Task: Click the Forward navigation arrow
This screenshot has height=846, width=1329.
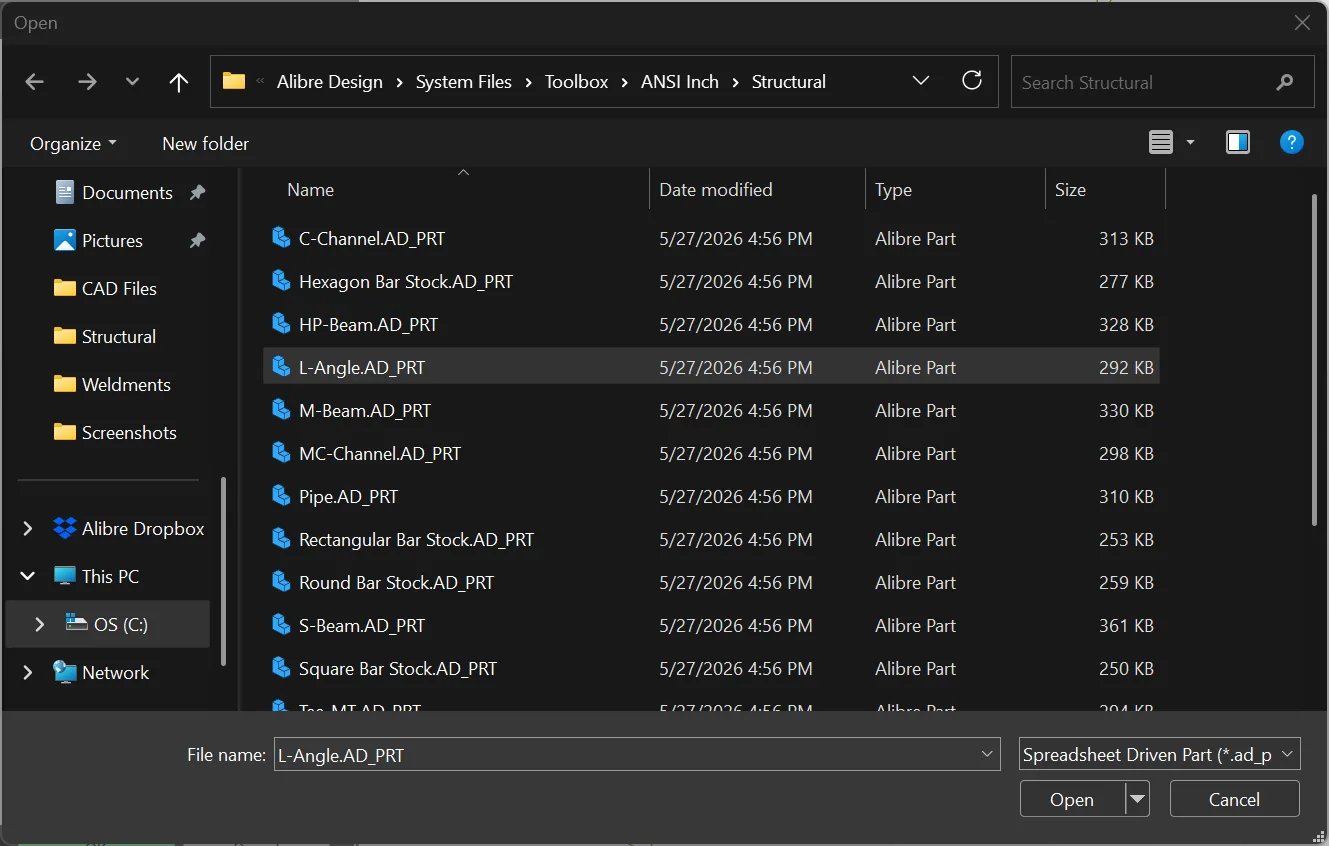Action: [87, 82]
